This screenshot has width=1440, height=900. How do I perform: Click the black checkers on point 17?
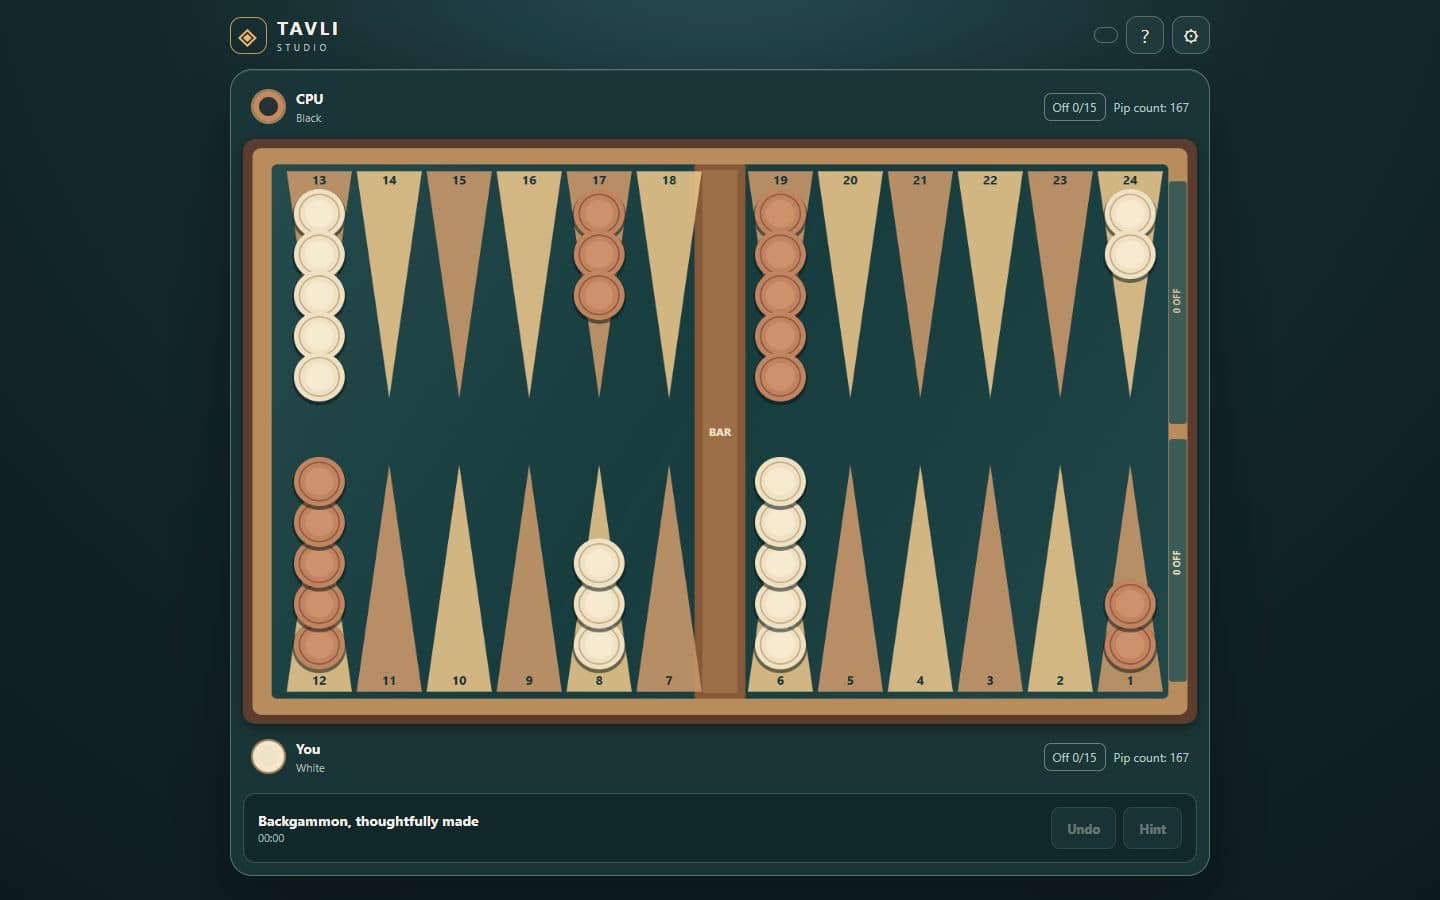point(599,255)
